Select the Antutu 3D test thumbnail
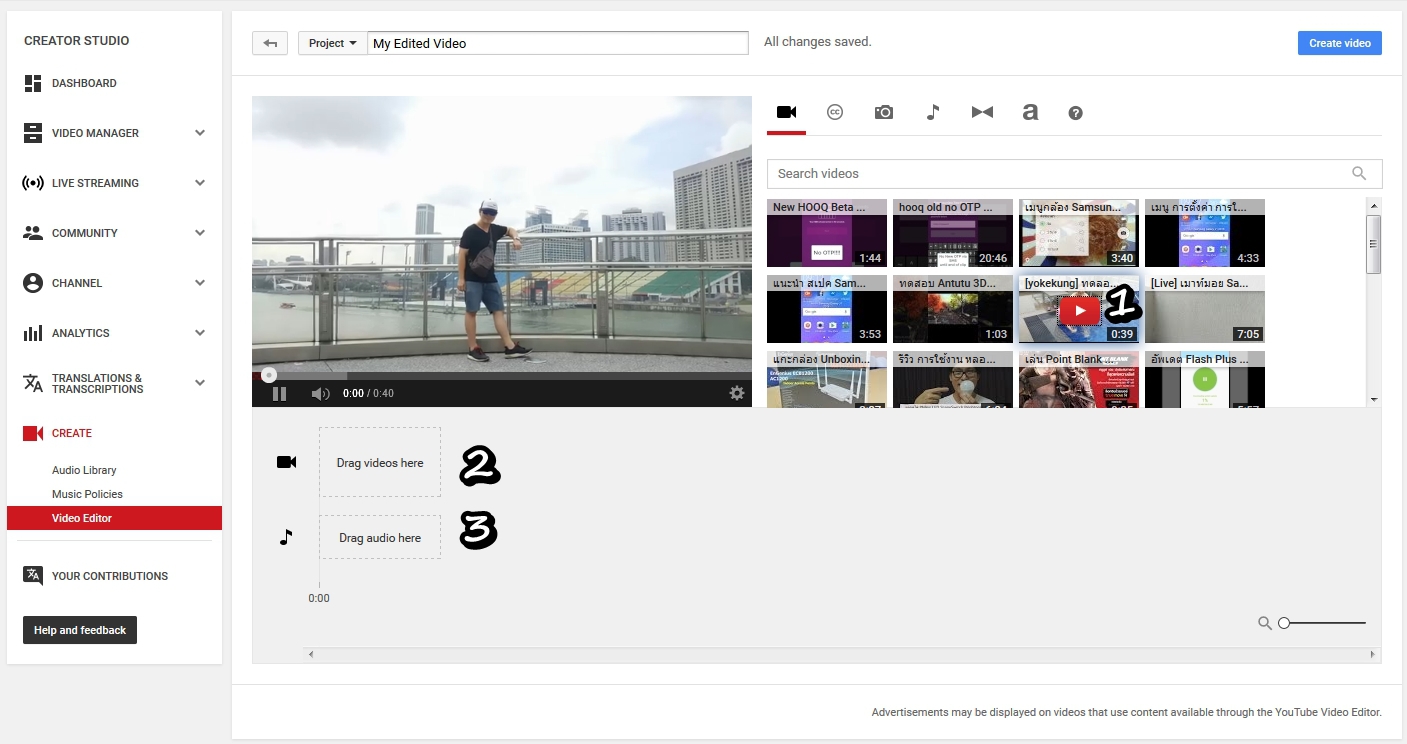This screenshot has height=744, width=1407. [953, 309]
